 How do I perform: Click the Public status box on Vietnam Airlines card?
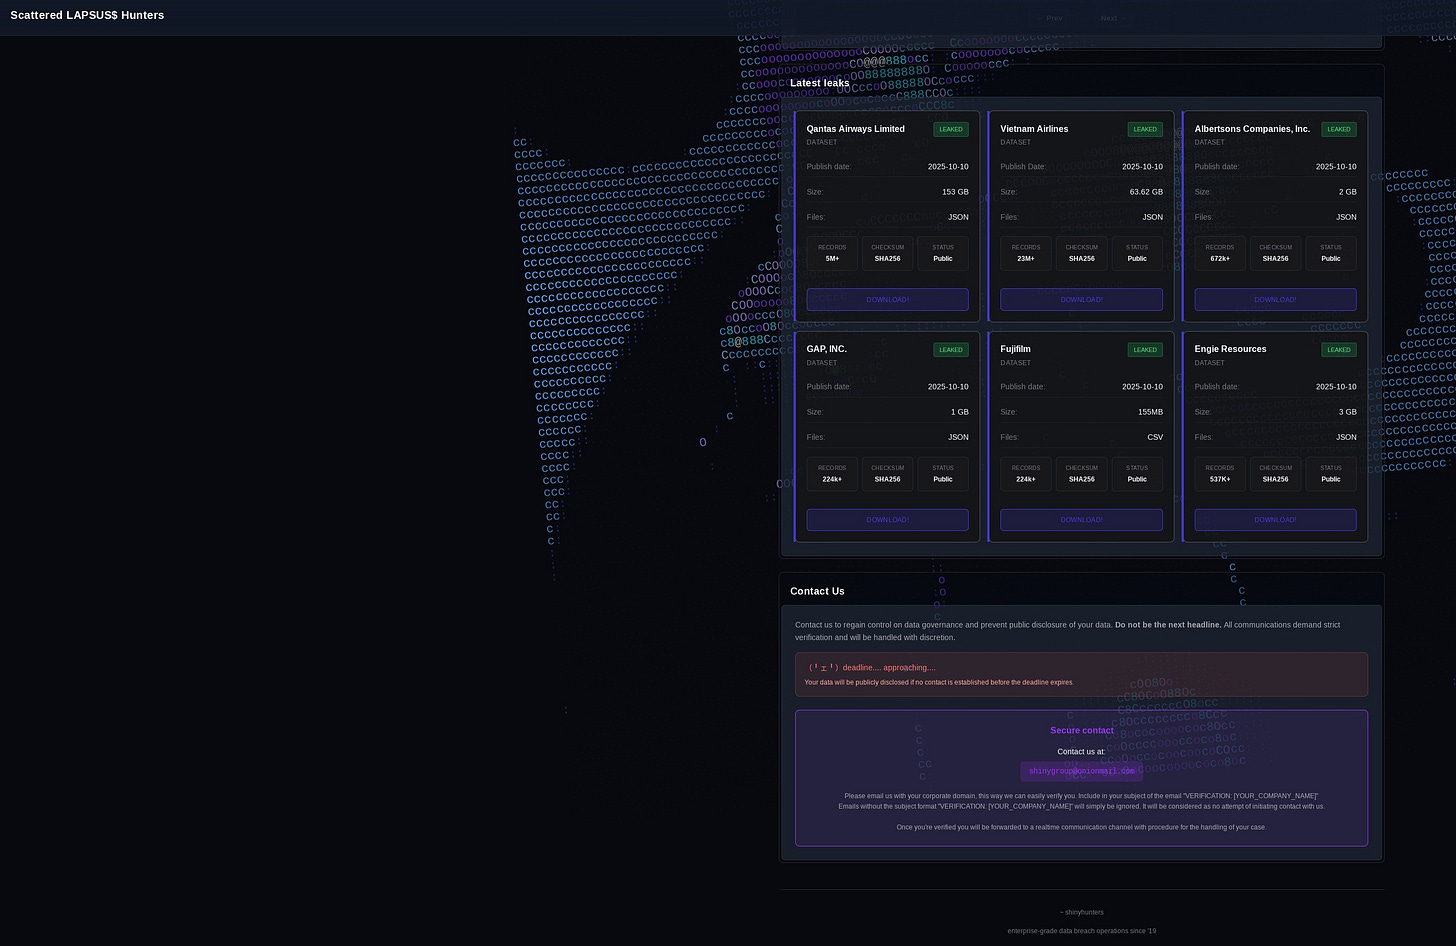tap(1137, 253)
